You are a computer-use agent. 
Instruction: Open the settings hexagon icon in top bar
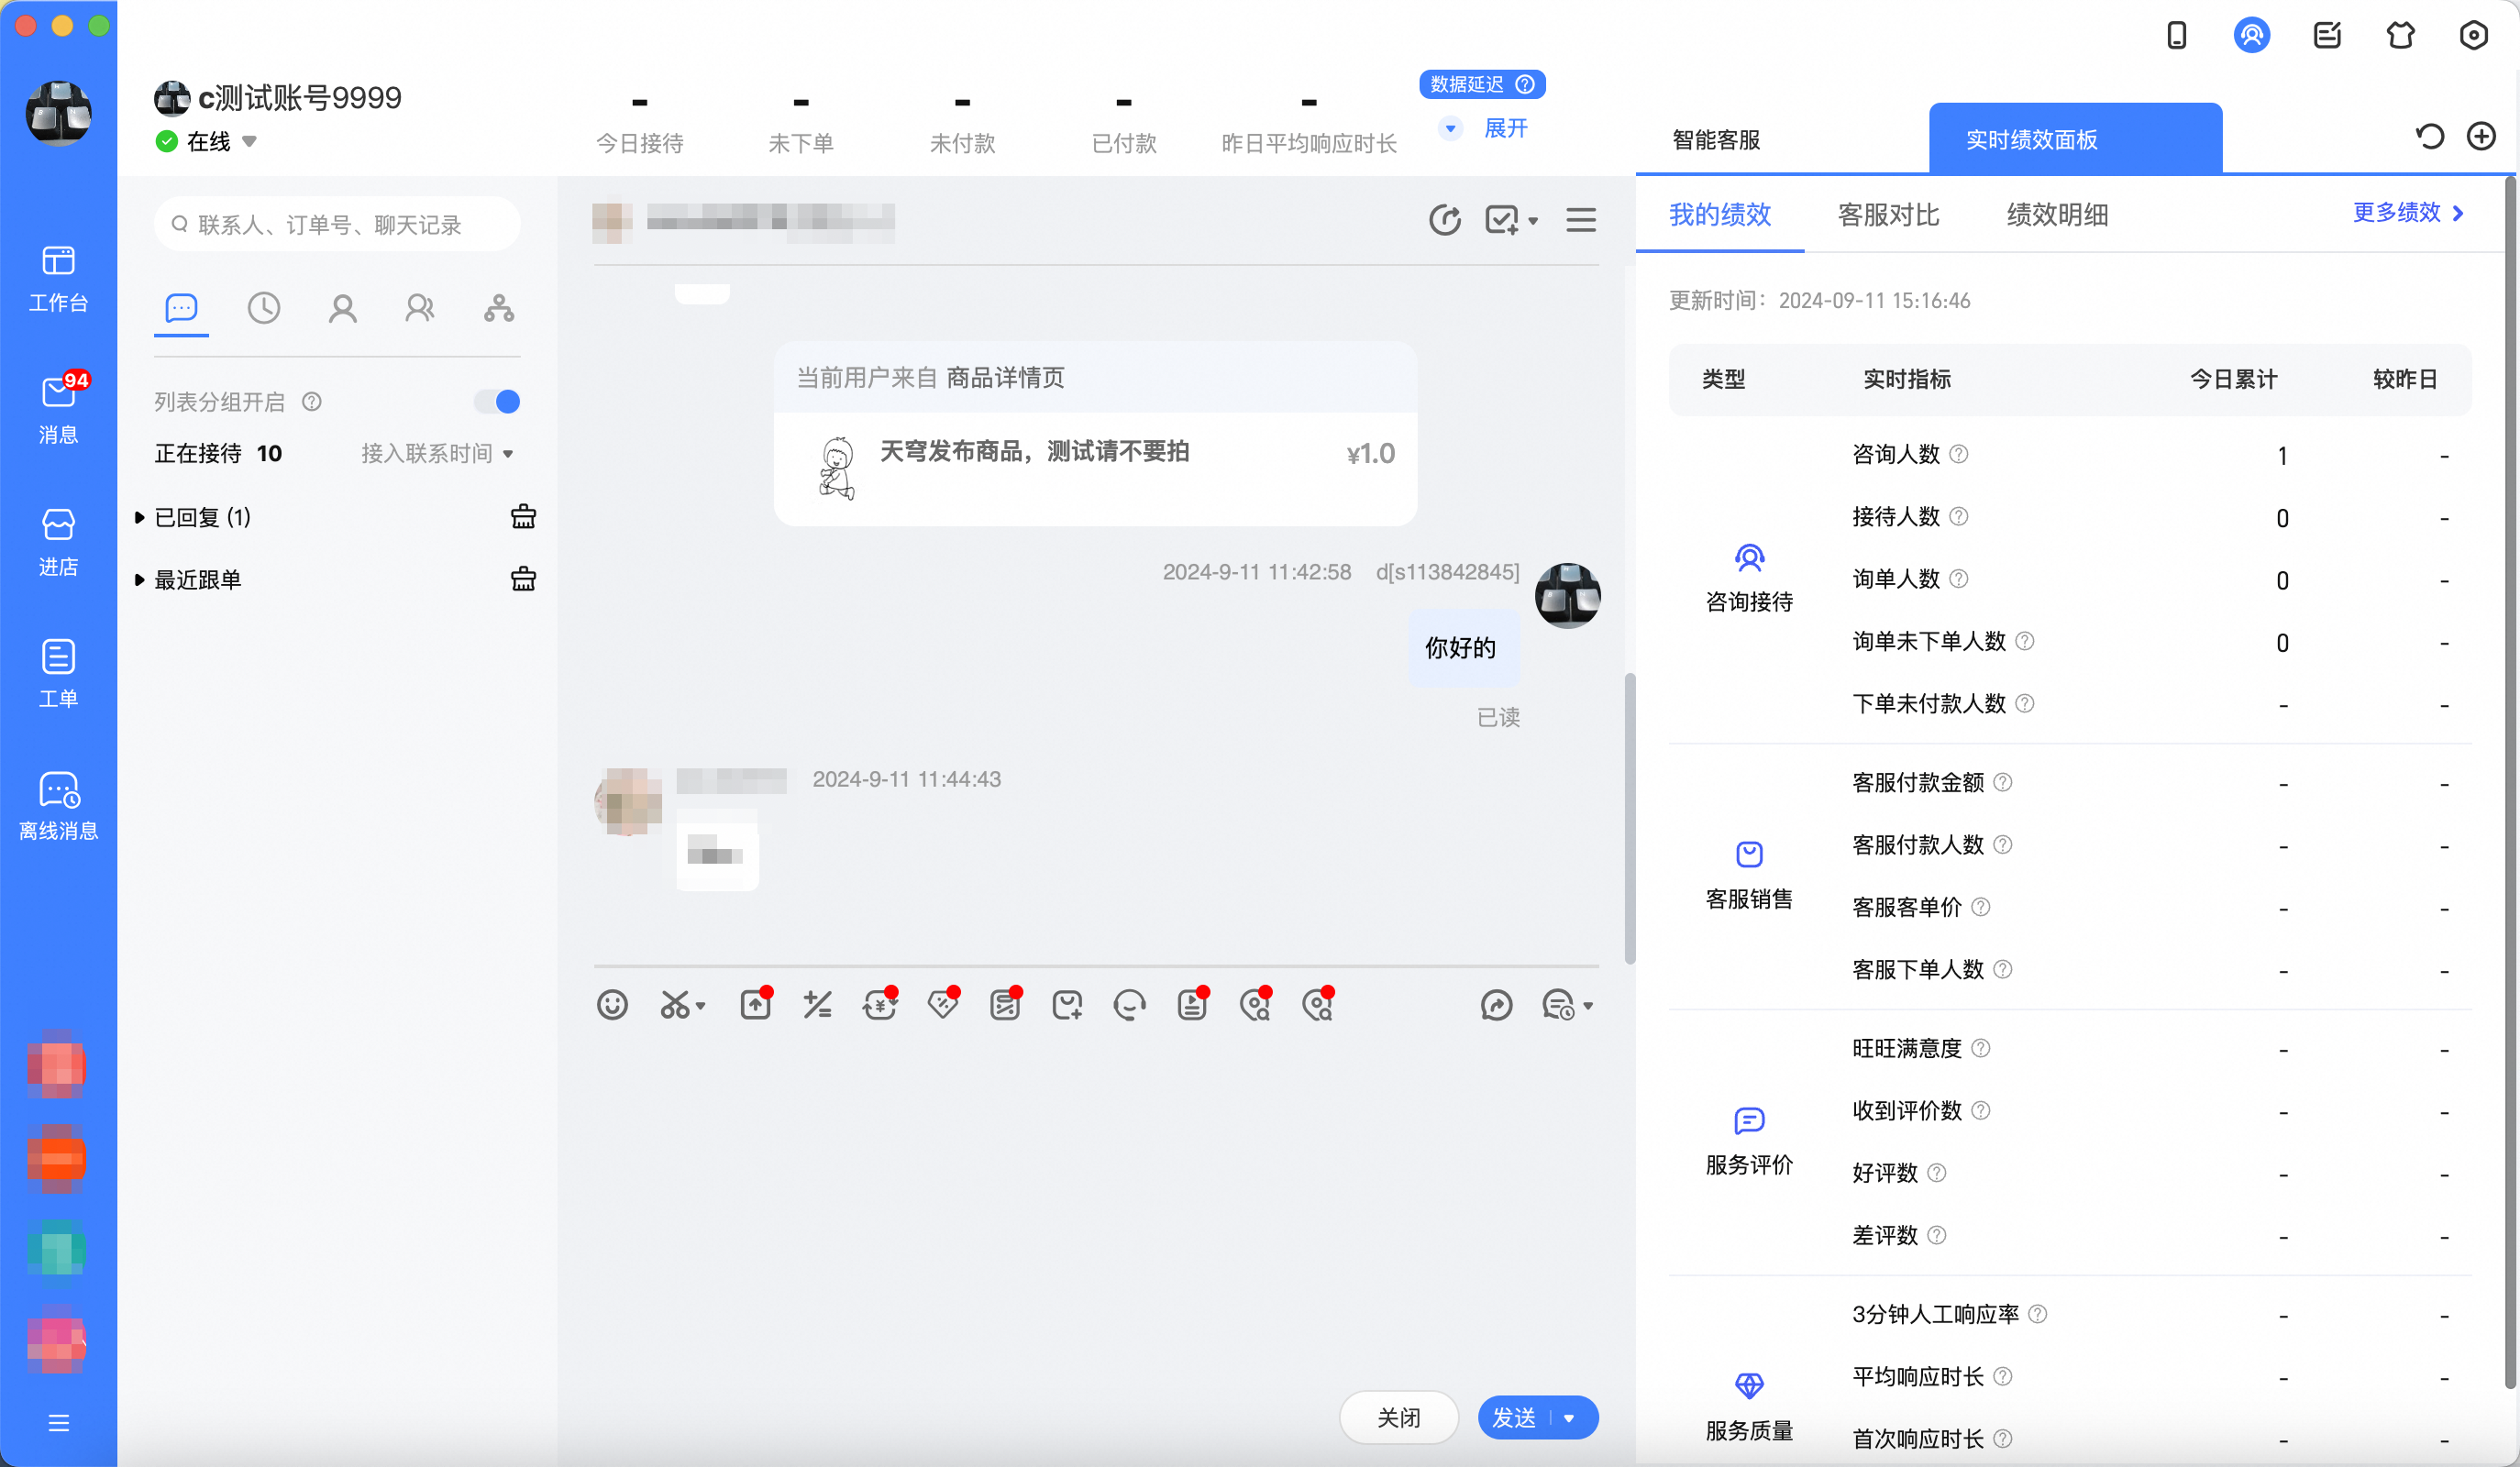click(x=2474, y=35)
